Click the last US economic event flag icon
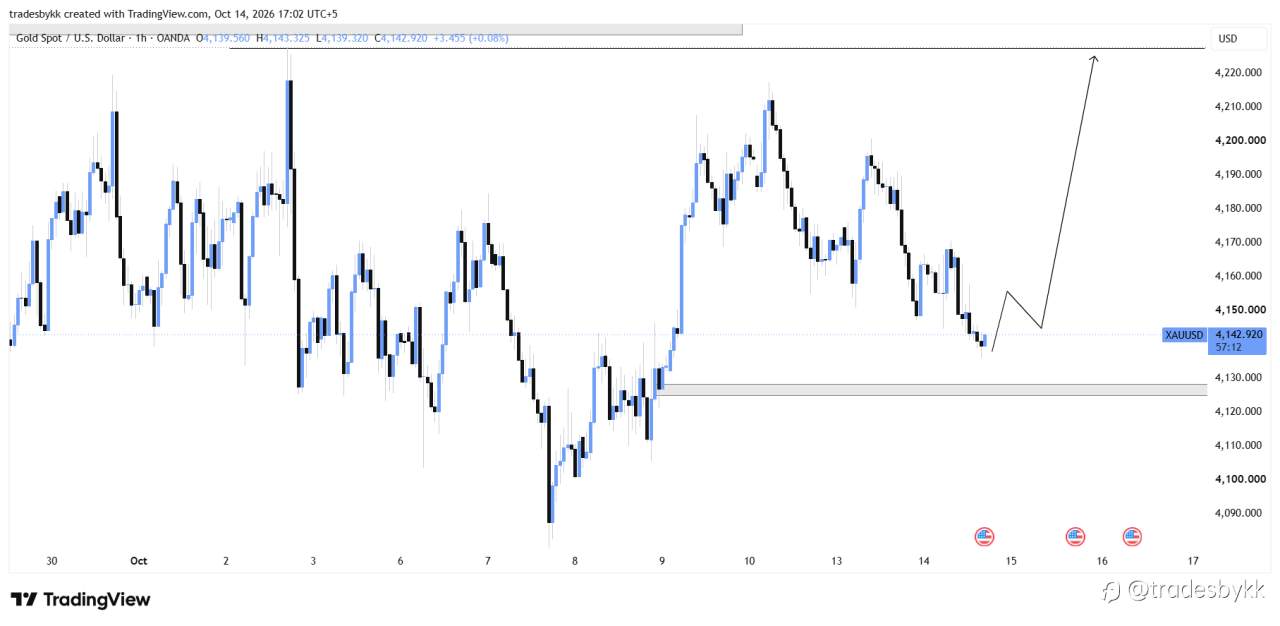 pyautogui.click(x=1132, y=537)
